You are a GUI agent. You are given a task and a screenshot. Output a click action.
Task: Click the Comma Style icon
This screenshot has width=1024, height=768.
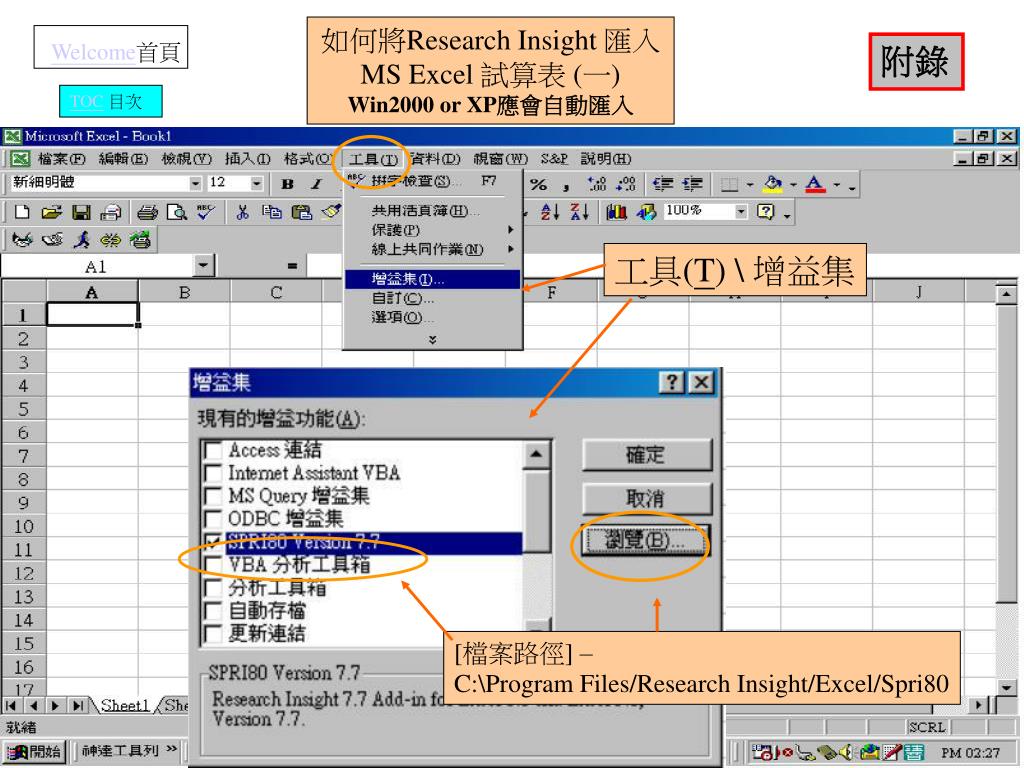(566, 187)
